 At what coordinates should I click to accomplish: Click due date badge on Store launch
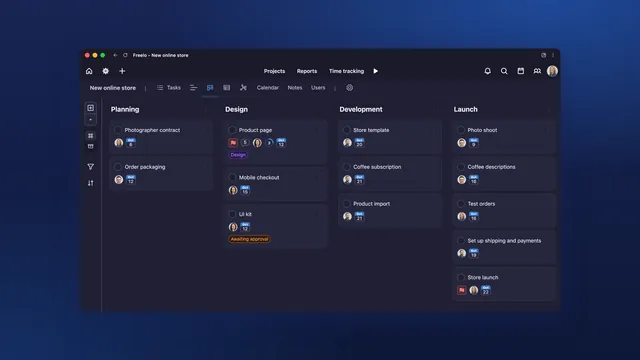[486, 290]
